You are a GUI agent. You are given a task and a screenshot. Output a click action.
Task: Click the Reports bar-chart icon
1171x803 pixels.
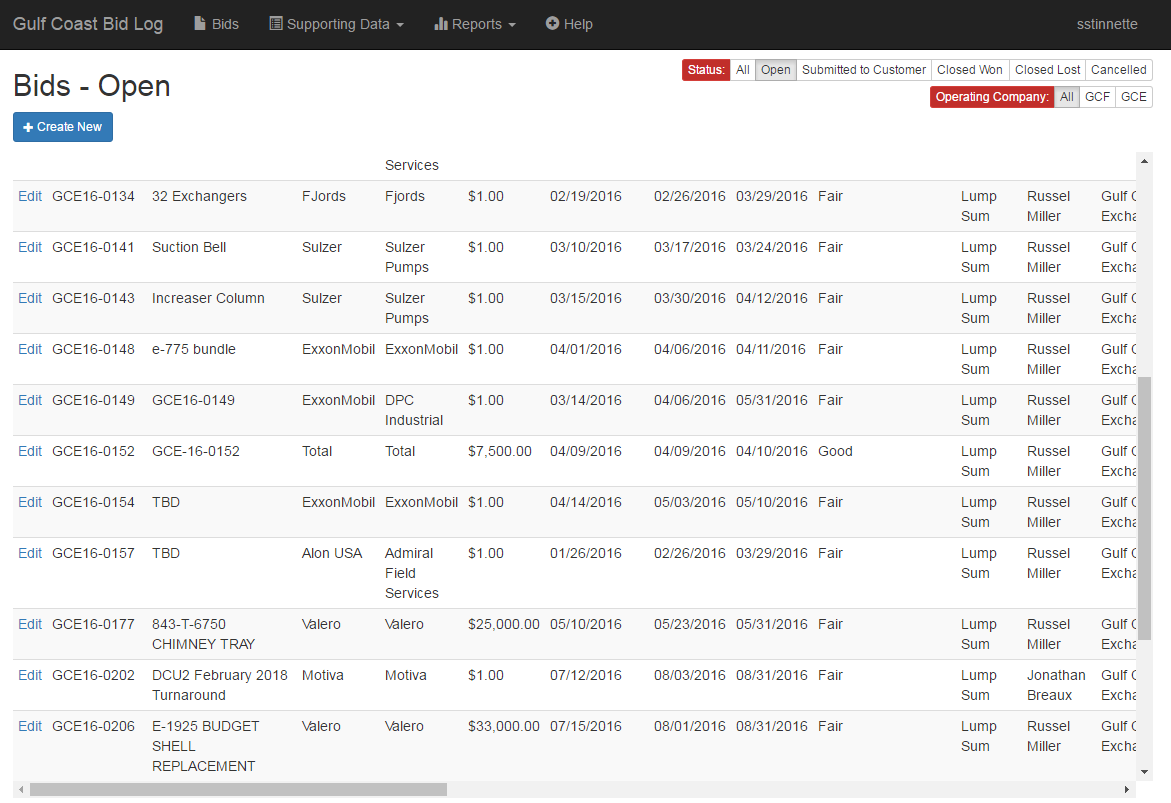click(x=443, y=24)
